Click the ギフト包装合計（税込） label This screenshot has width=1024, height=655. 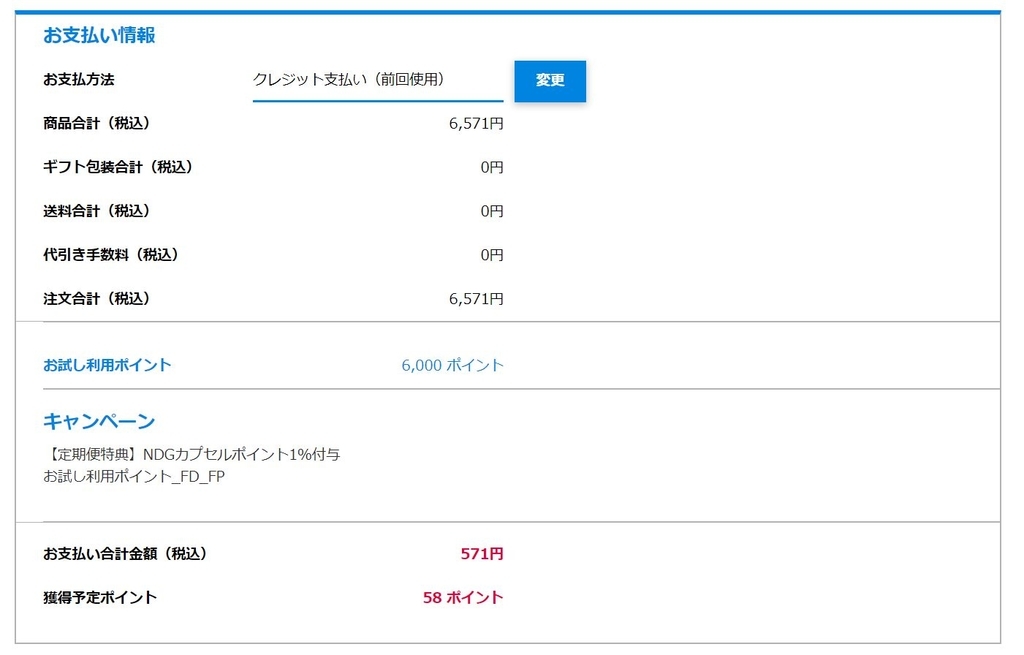120,167
